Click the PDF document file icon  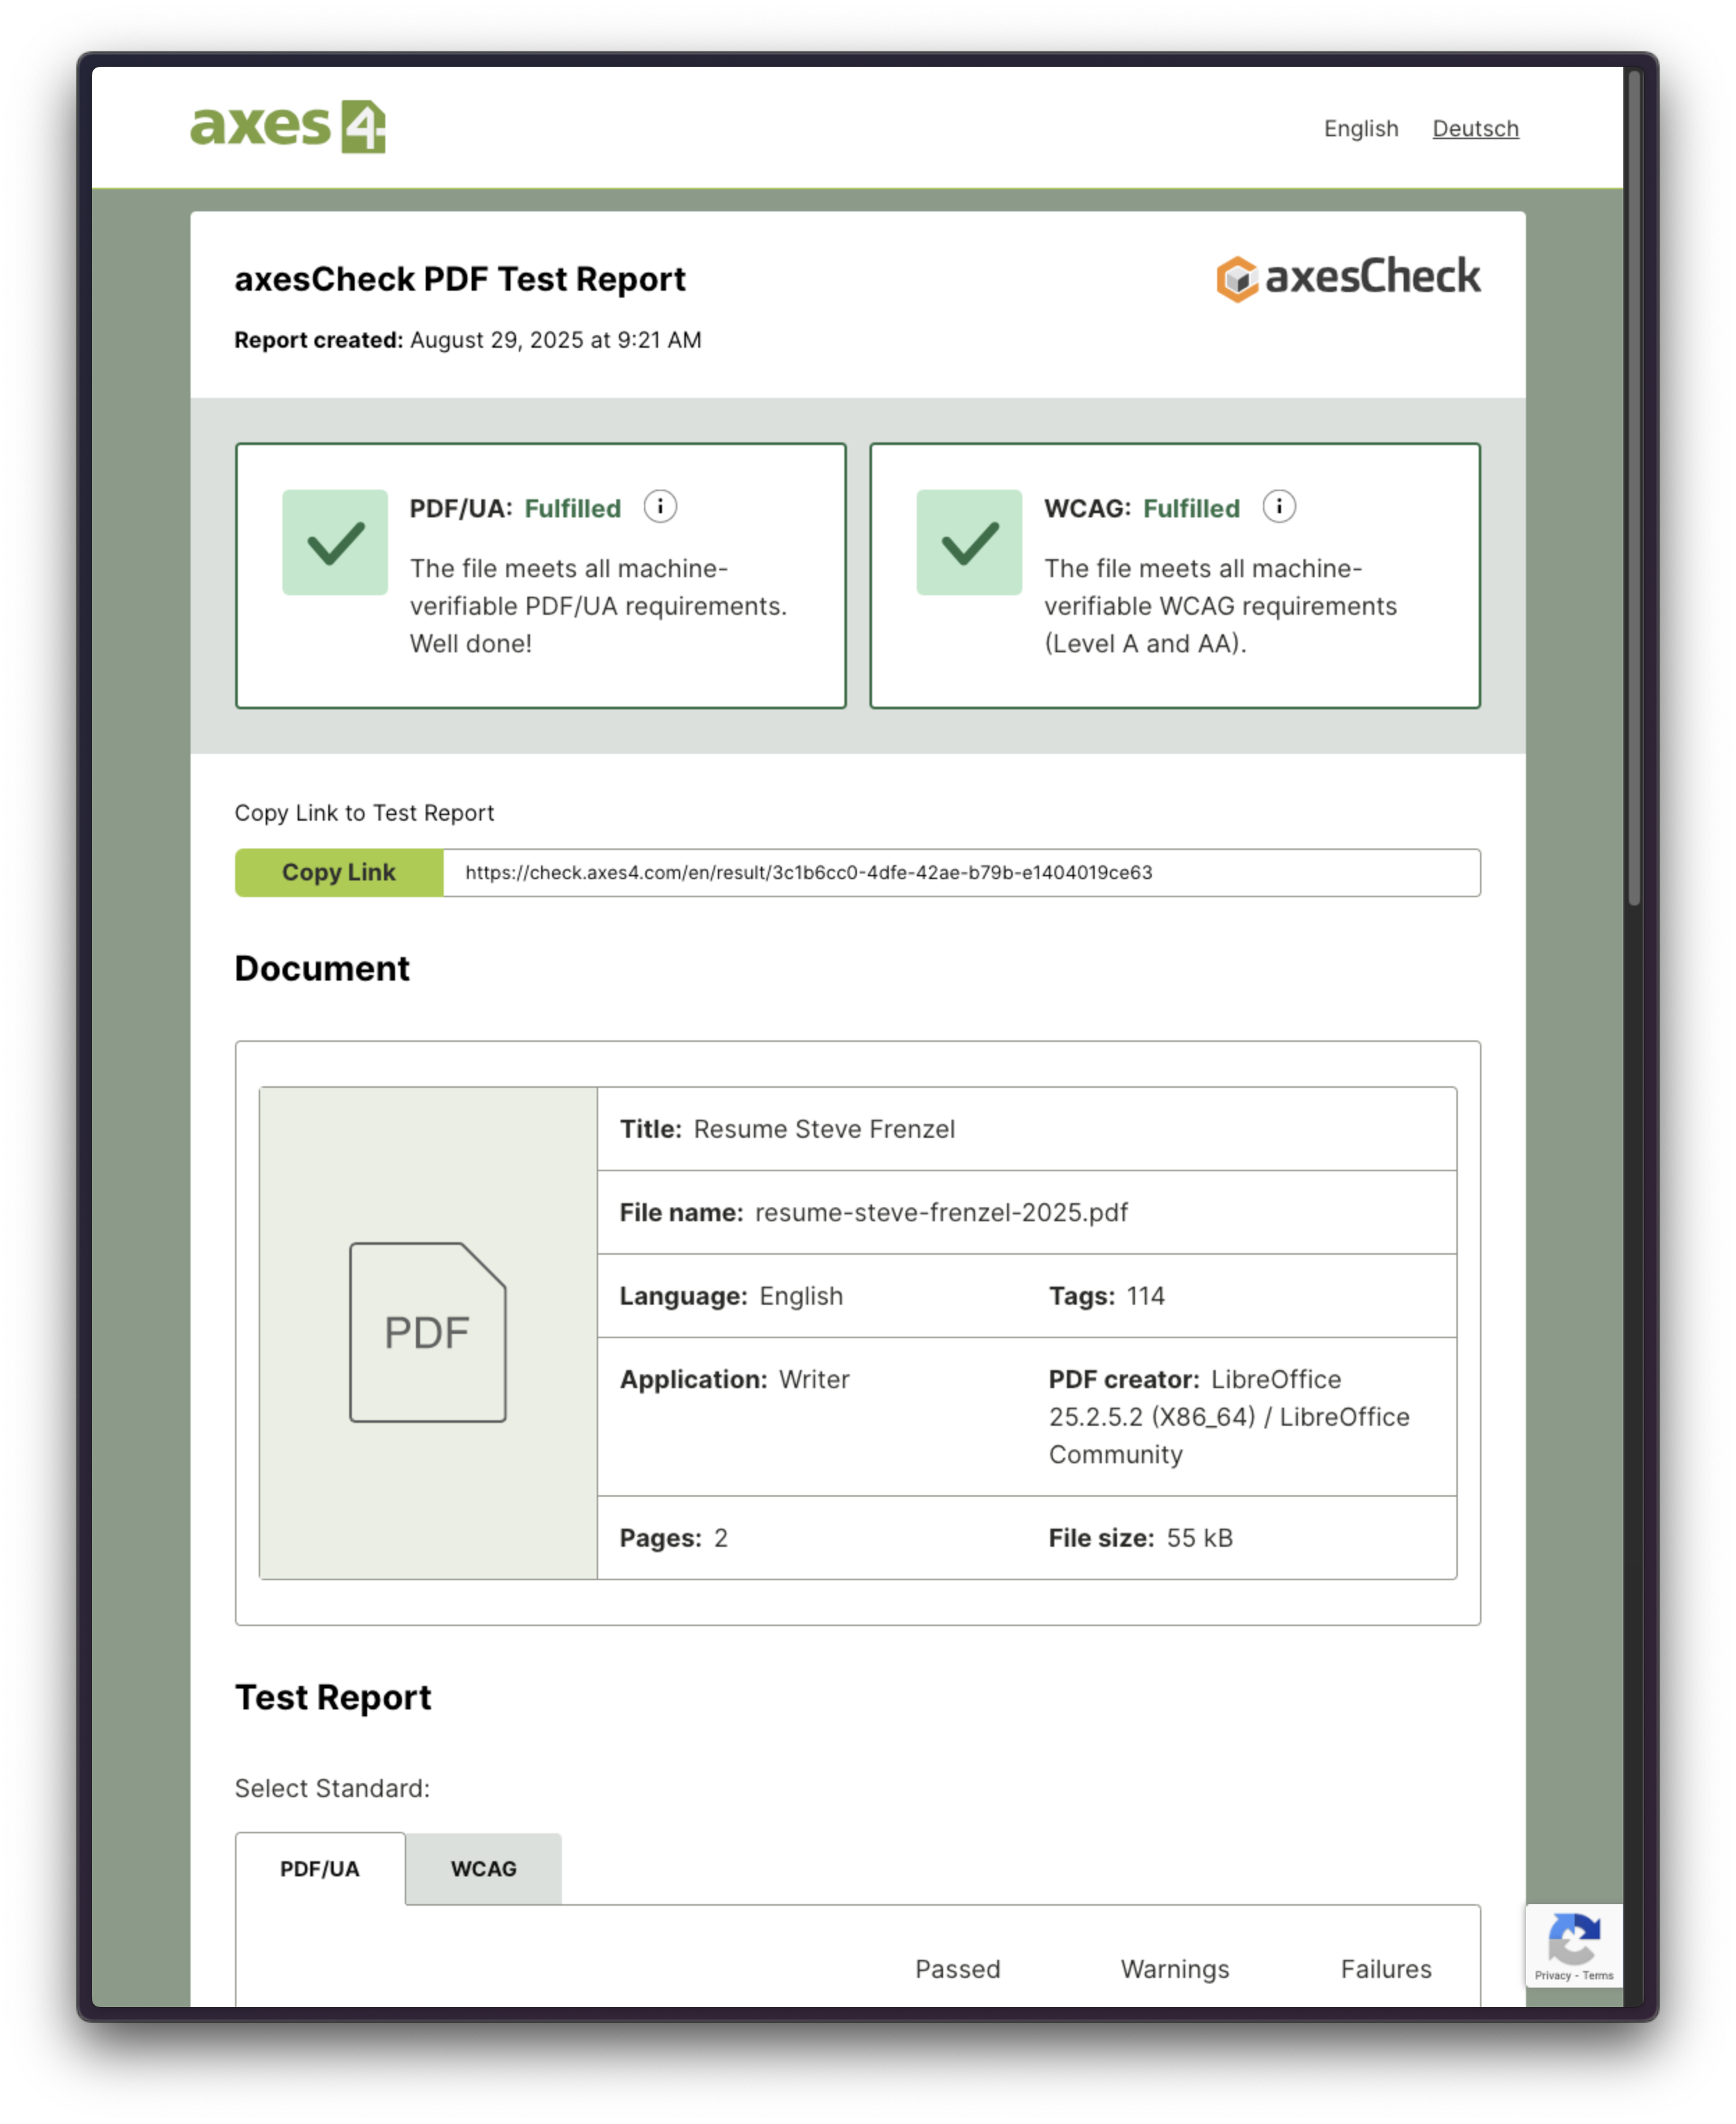[427, 1332]
